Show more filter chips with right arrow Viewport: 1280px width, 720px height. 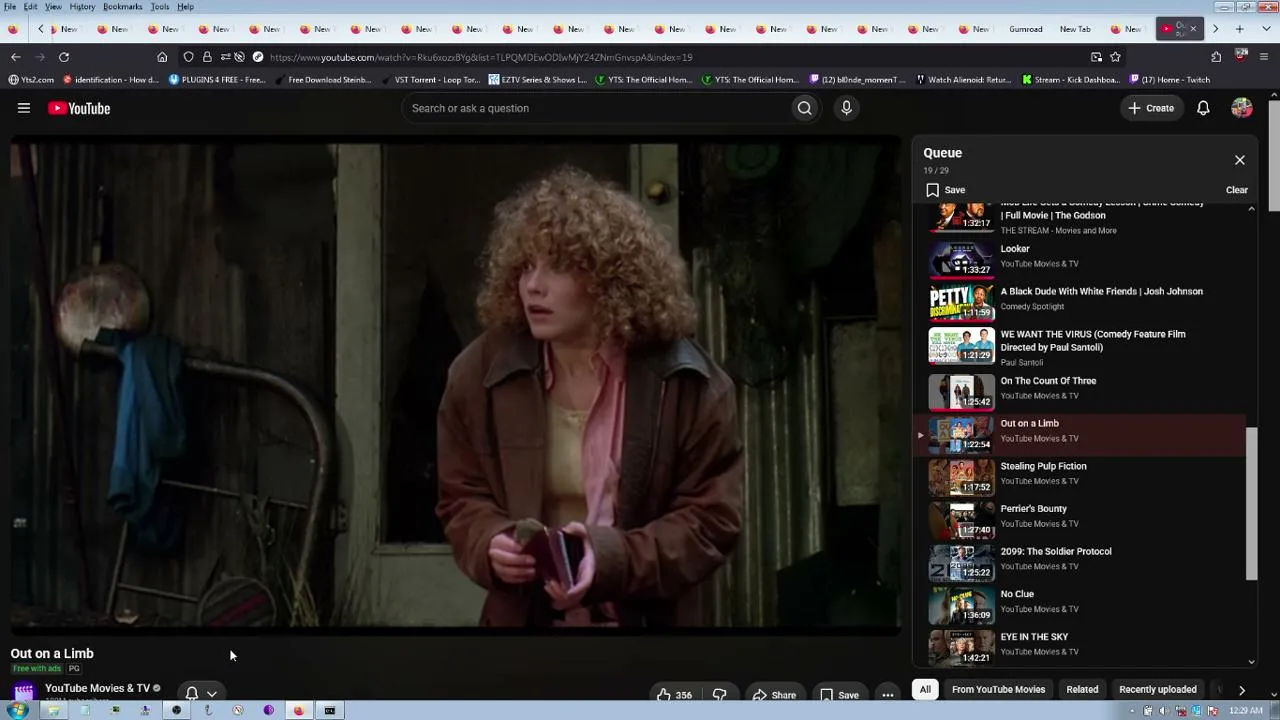(x=1242, y=690)
